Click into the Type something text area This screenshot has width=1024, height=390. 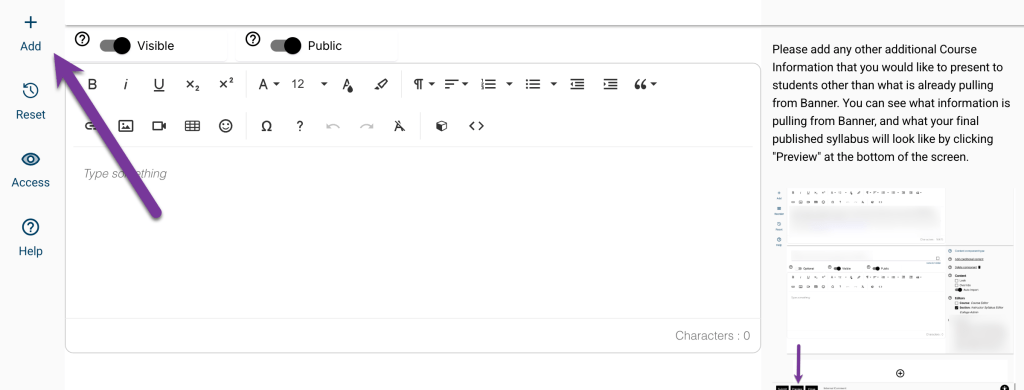click(413, 232)
